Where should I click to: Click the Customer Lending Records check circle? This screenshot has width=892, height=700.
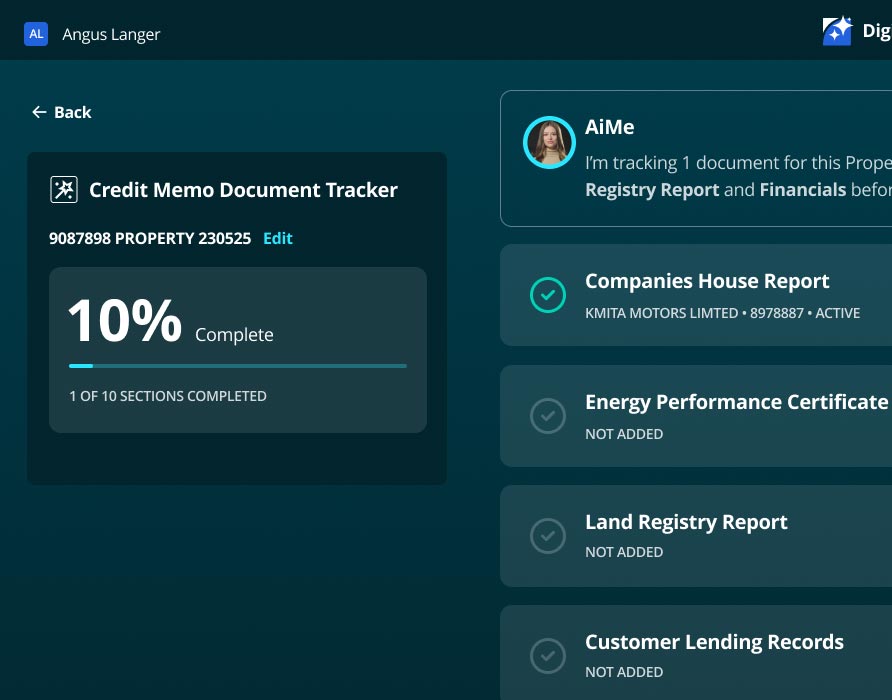[x=548, y=656]
